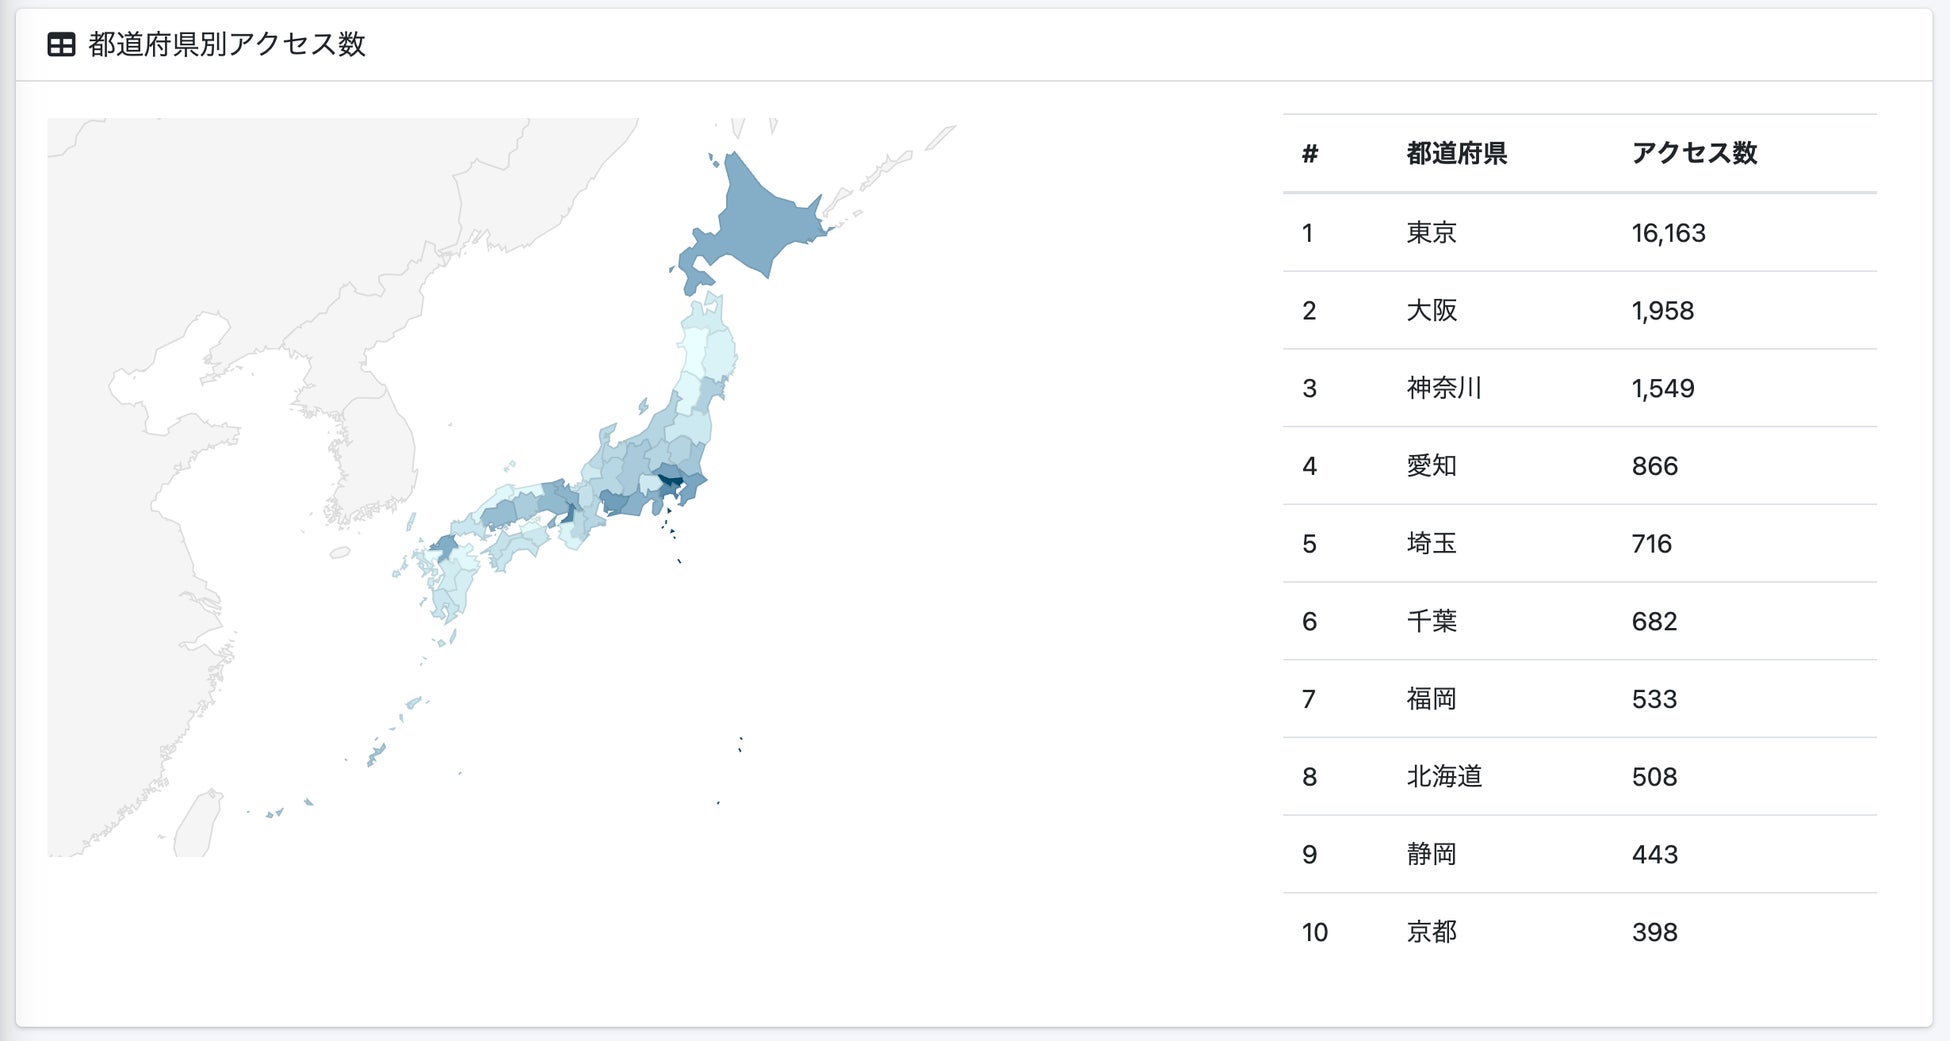Click the 北海道 table entry
The image size is (1950, 1041).
click(1444, 777)
